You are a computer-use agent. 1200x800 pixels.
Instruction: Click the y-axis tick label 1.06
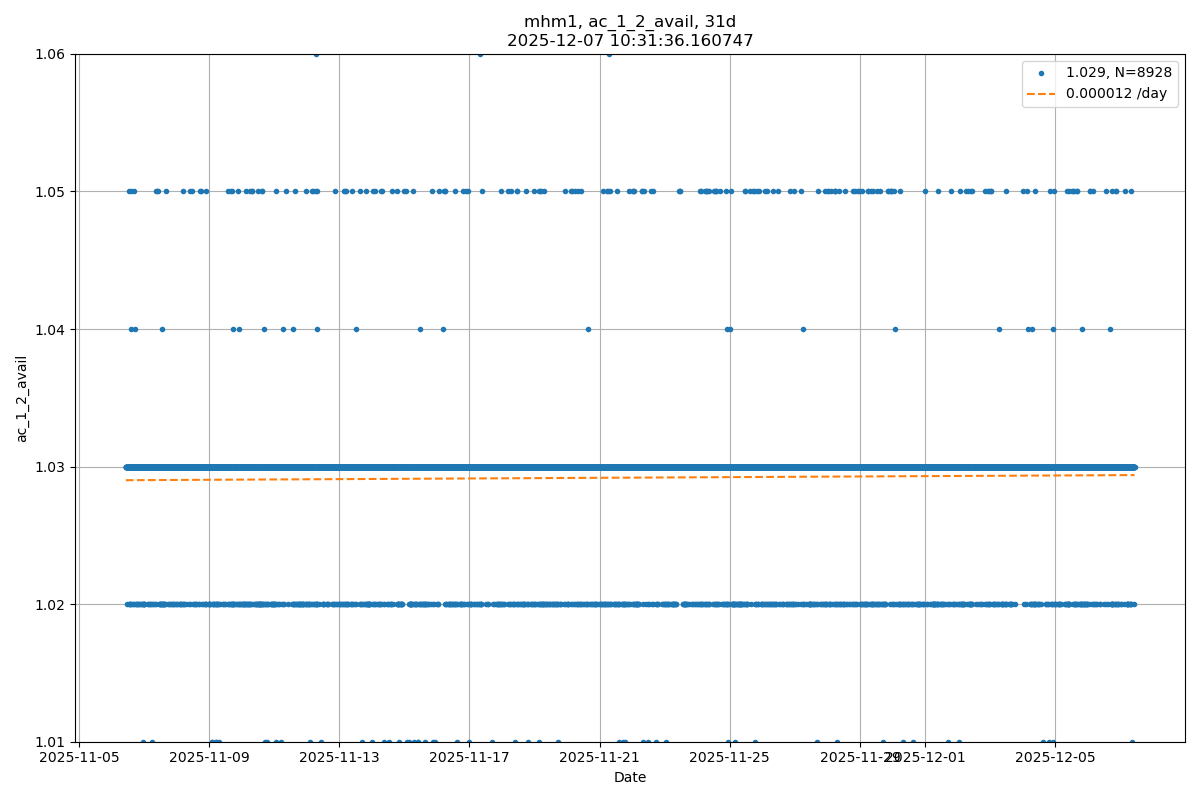(50, 54)
